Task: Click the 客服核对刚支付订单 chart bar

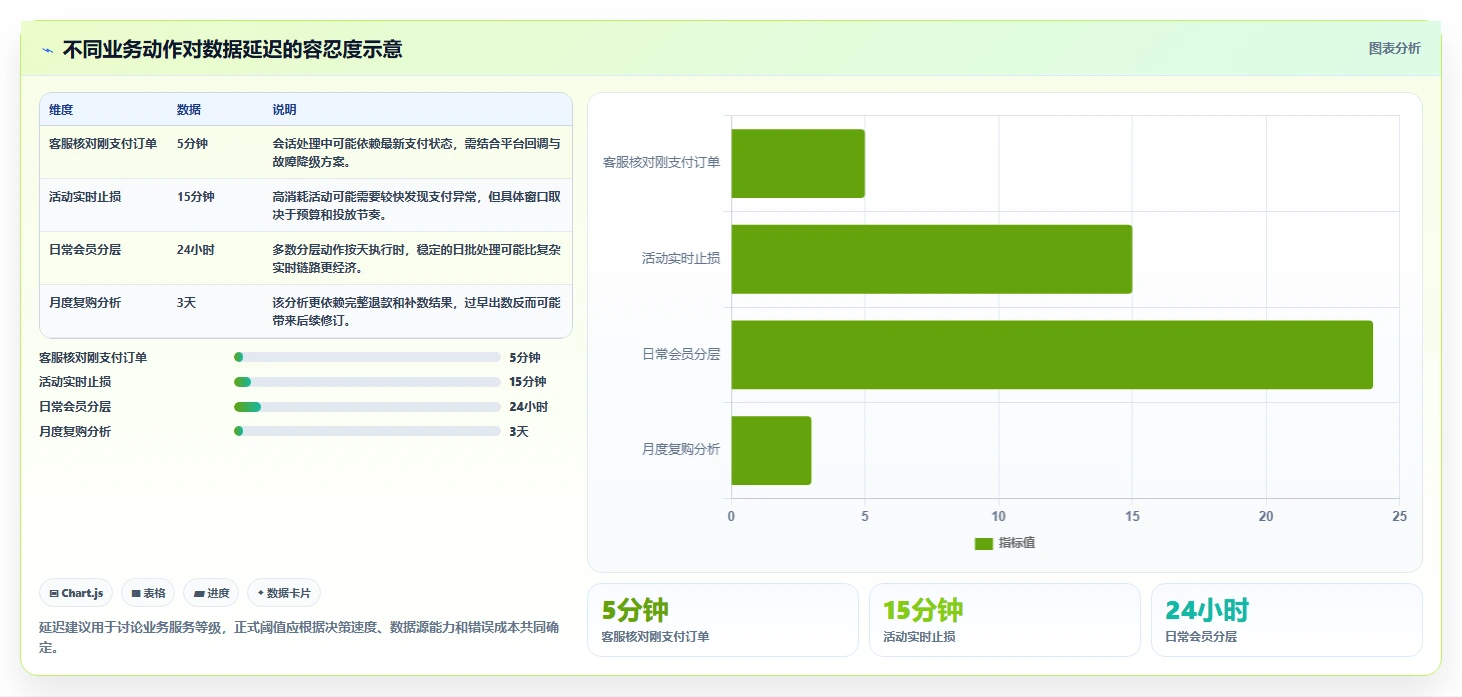Action: 798,163
